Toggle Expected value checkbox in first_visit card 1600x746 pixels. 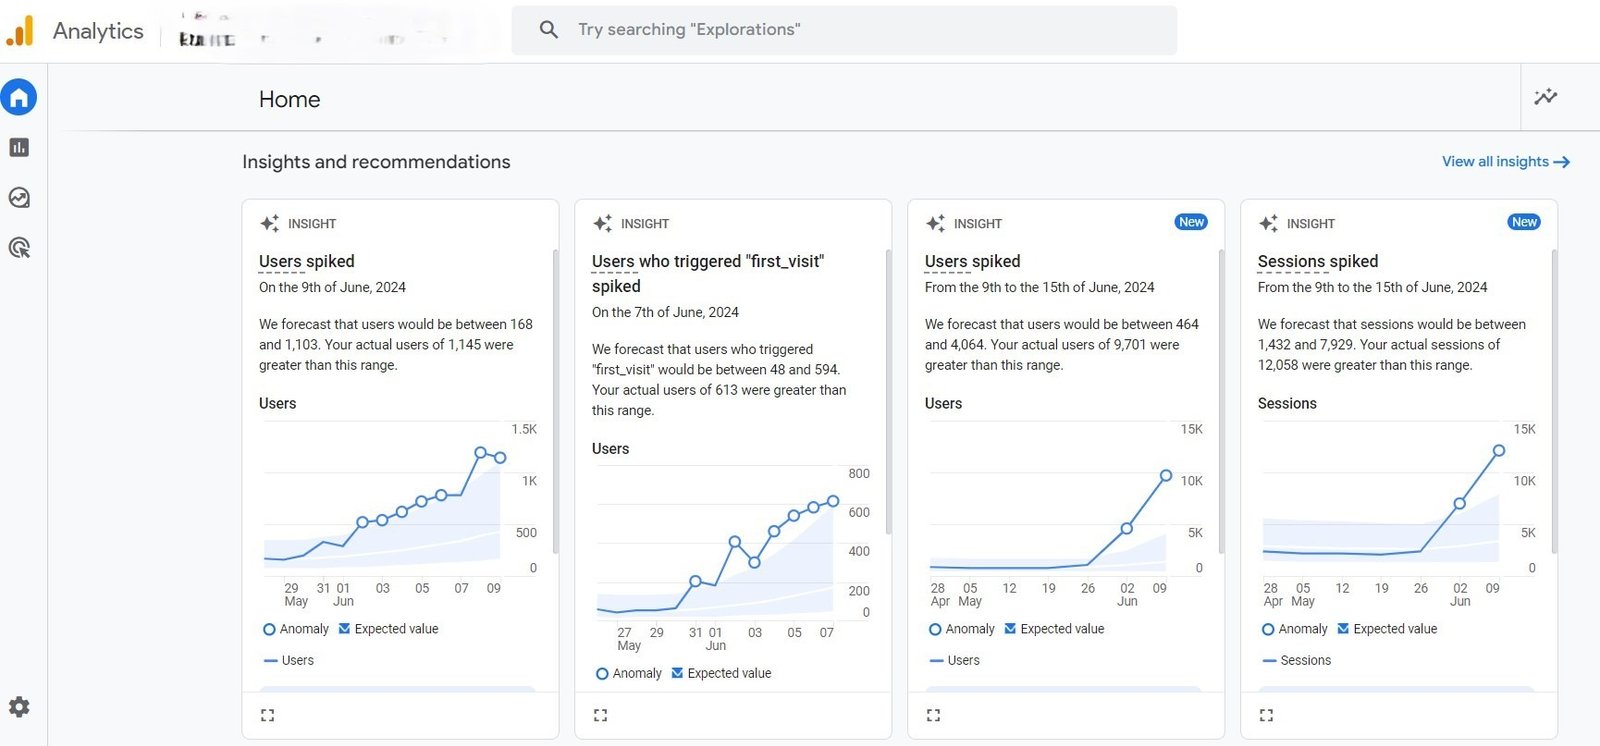click(678, 673)
